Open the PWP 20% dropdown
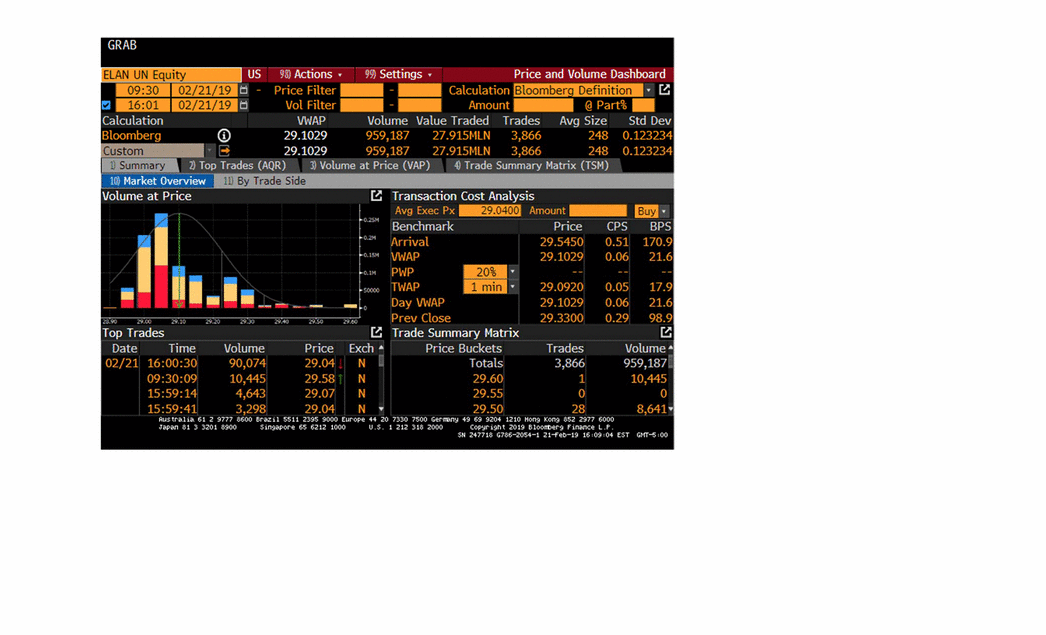Image resolution: width=1046 pixels, height=635 pixels. (x=513, y=272)
